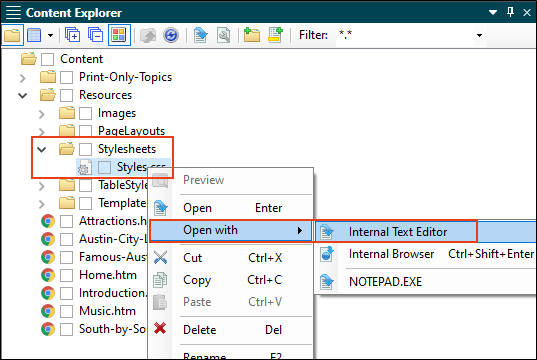Toggle the colored tiles view icon
This screenshot has height=360, width=537.
coord(119,35)
